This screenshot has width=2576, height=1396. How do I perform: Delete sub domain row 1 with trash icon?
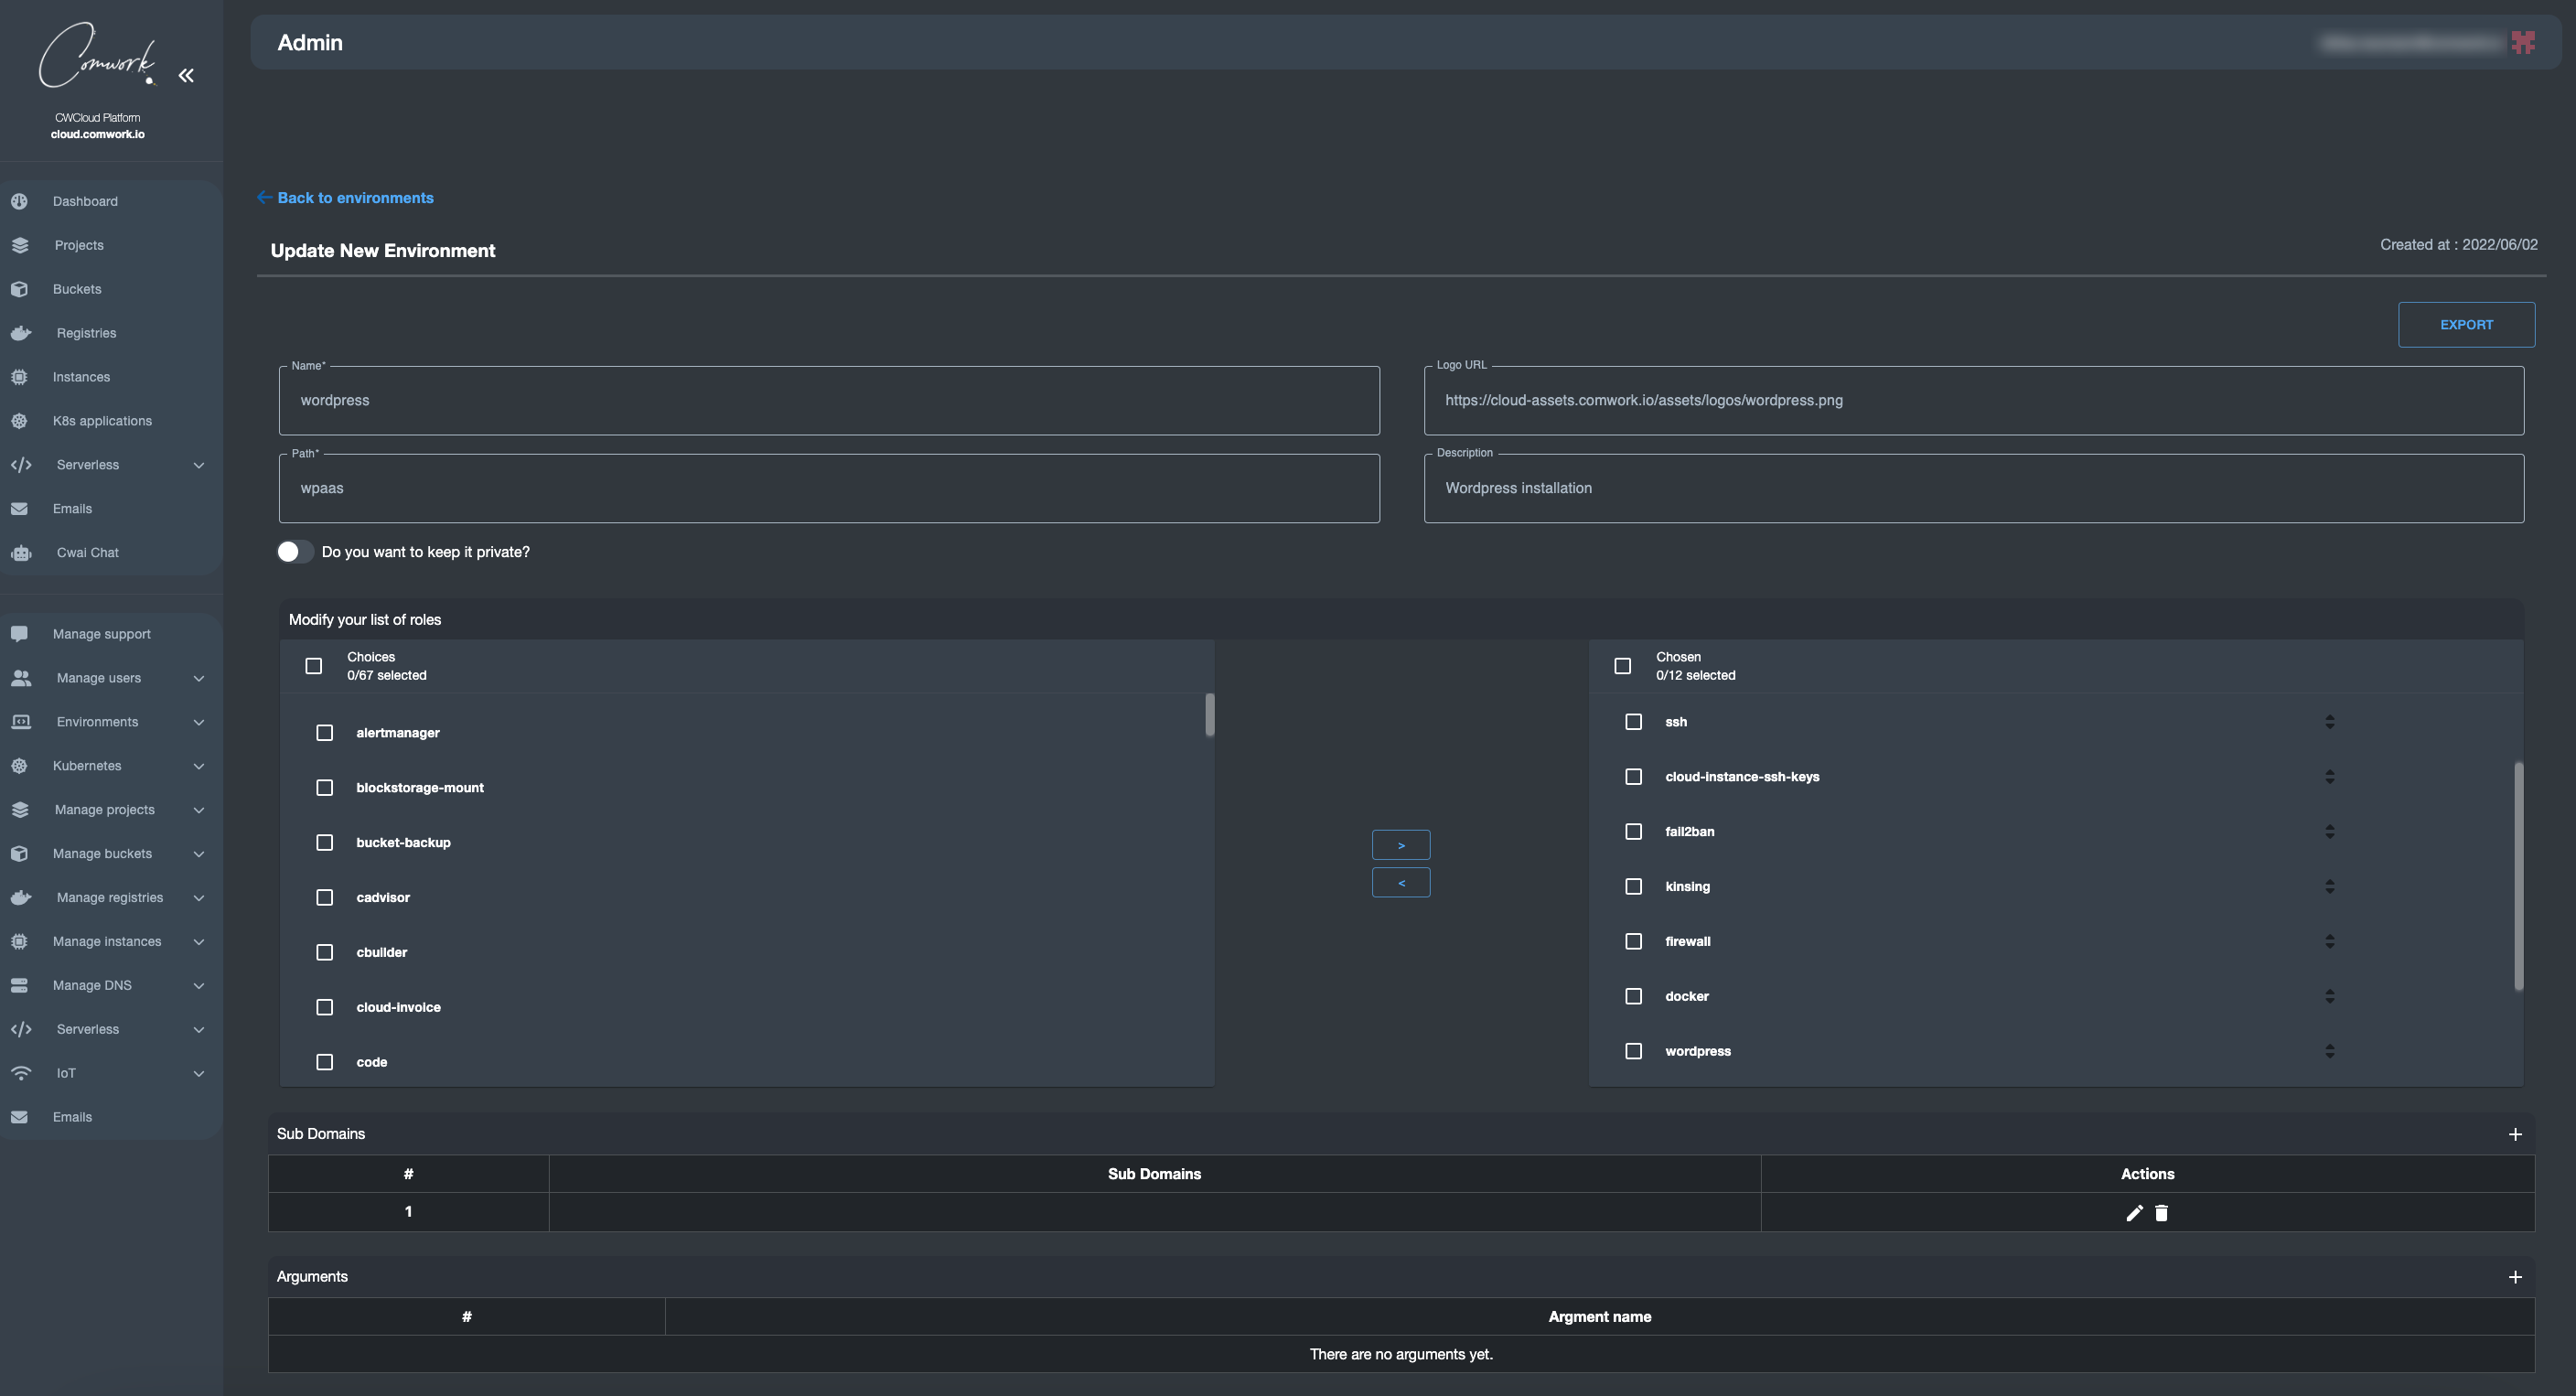pyautogui.click(x=2161, y=1214)
